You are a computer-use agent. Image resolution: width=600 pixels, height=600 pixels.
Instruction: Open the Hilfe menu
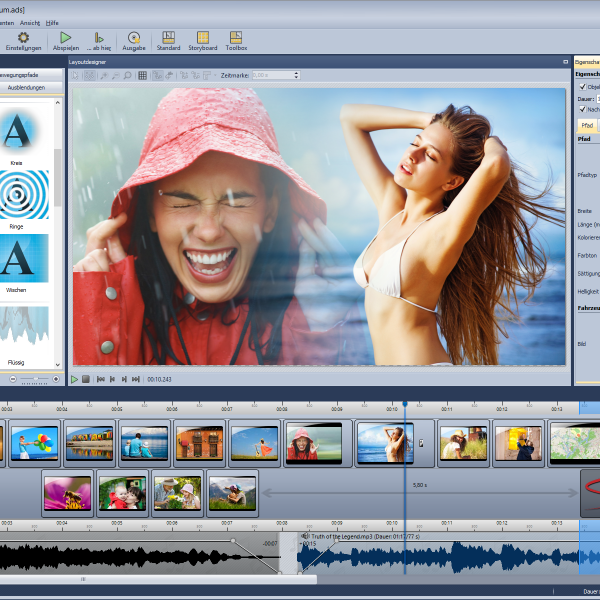coord(52,23)
